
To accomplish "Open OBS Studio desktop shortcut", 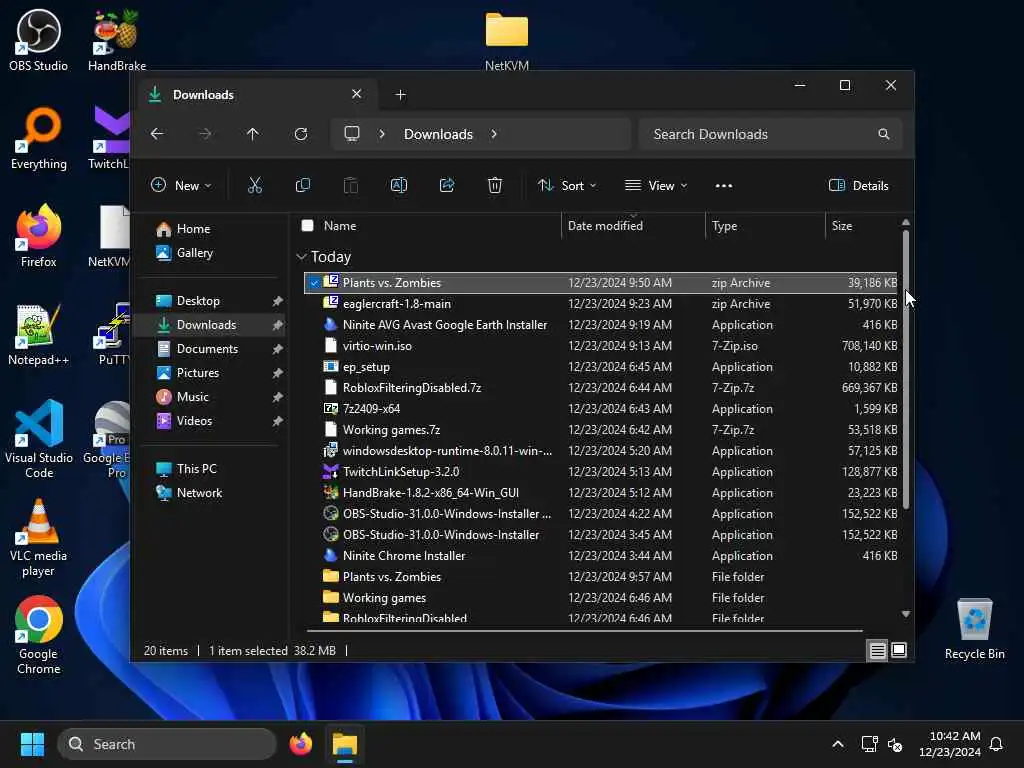I will [39, 40].
